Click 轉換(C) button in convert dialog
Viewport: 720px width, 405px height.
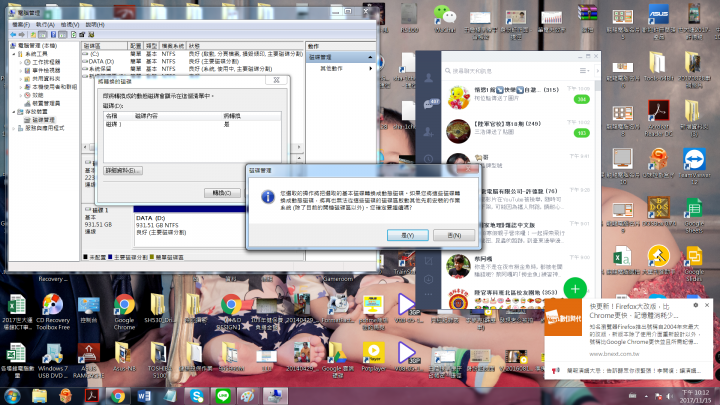pyautogui.click(x=222, y=193)
